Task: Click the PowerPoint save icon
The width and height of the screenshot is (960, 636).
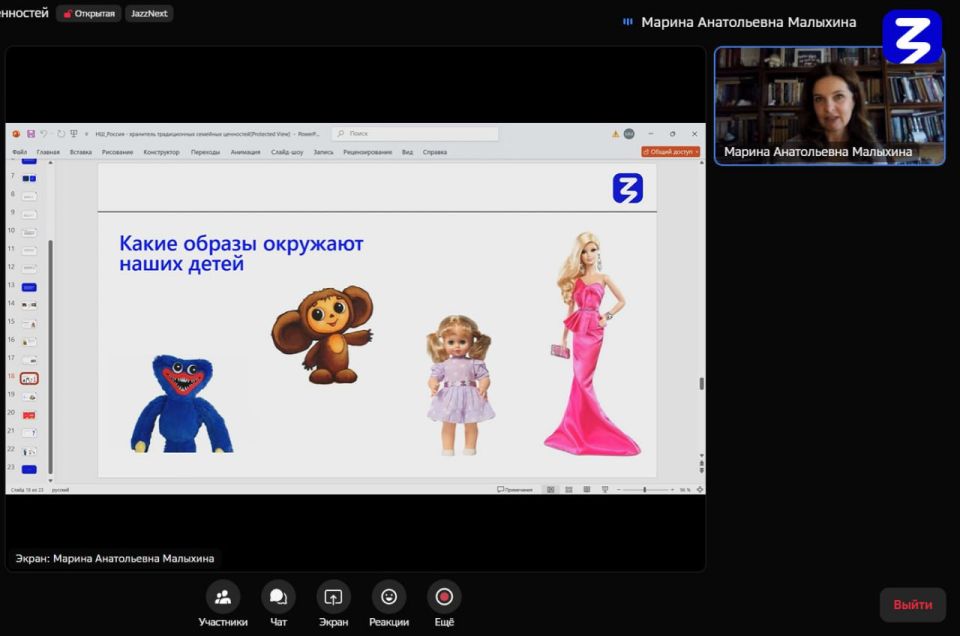Action: tap(31, 133)
